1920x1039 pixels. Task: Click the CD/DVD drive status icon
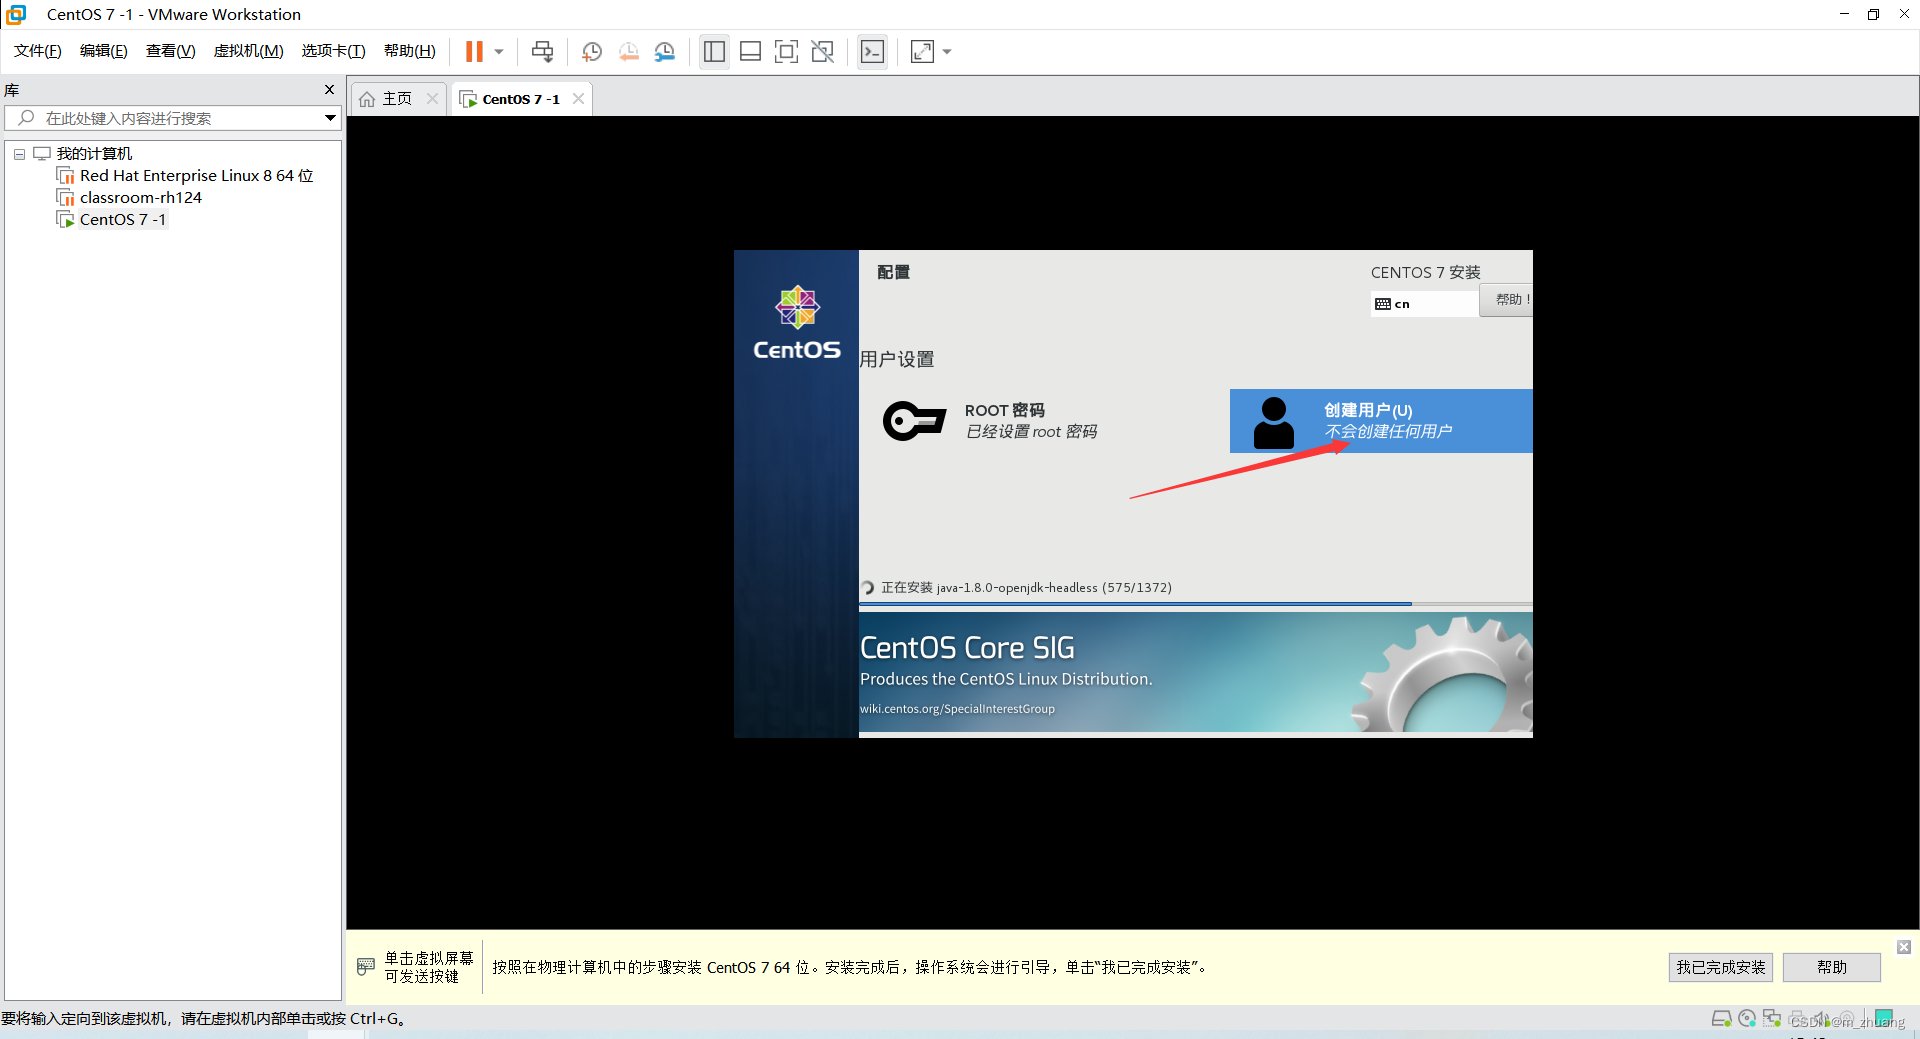(1747, 1019)
